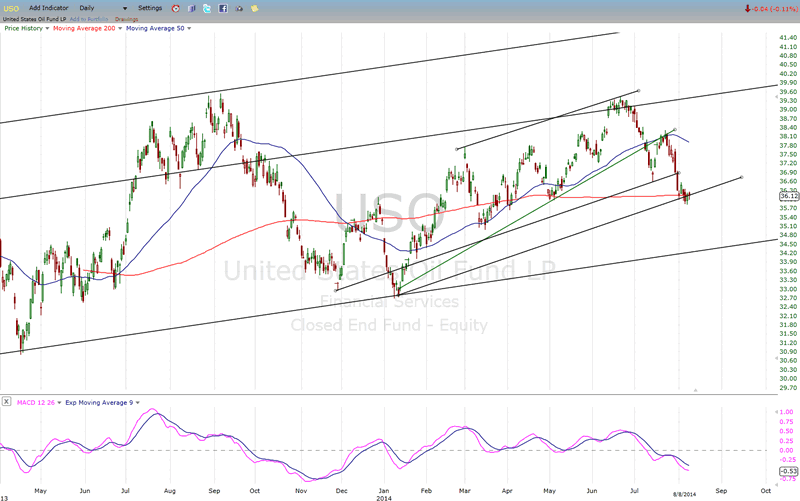
Task: Click the red target icon in toolbar
Action: (176, 8)
